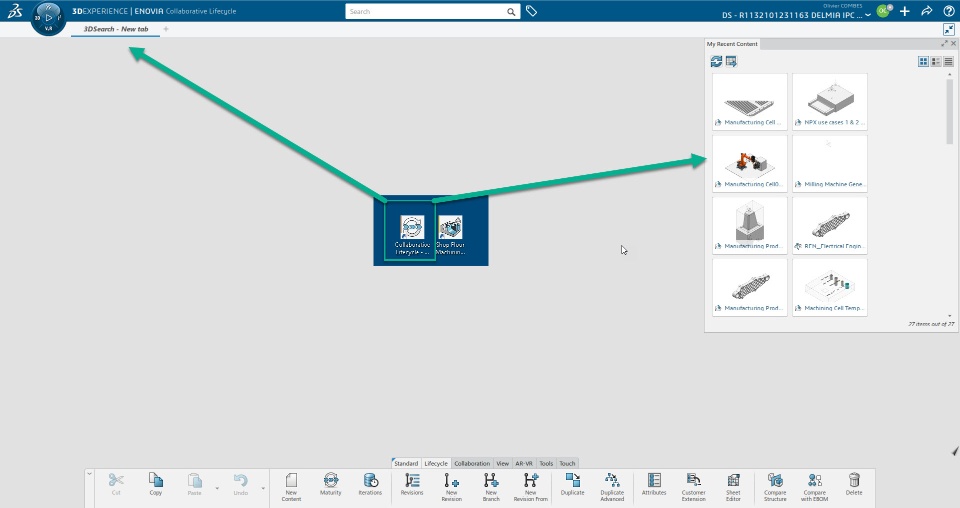Switch Recent Content to list view

[x=948, y=61]
